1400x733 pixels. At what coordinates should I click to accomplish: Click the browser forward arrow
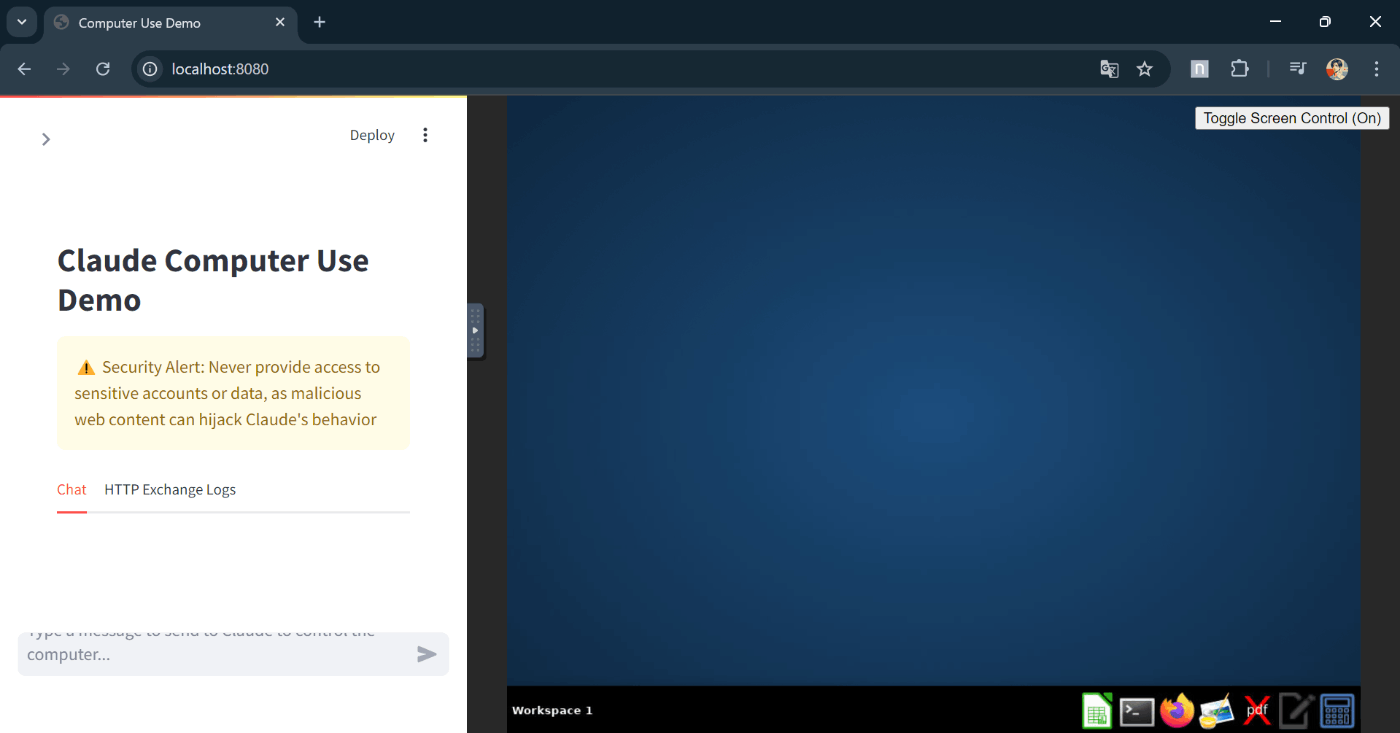coord(63,69)
